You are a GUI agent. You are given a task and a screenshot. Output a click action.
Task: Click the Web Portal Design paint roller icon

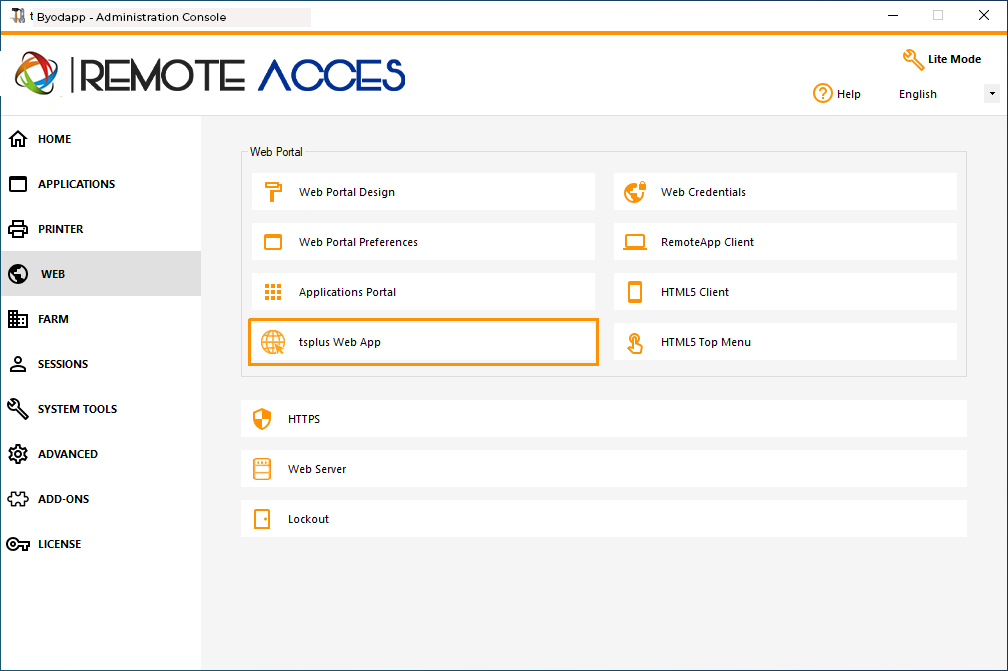(273, 192)
